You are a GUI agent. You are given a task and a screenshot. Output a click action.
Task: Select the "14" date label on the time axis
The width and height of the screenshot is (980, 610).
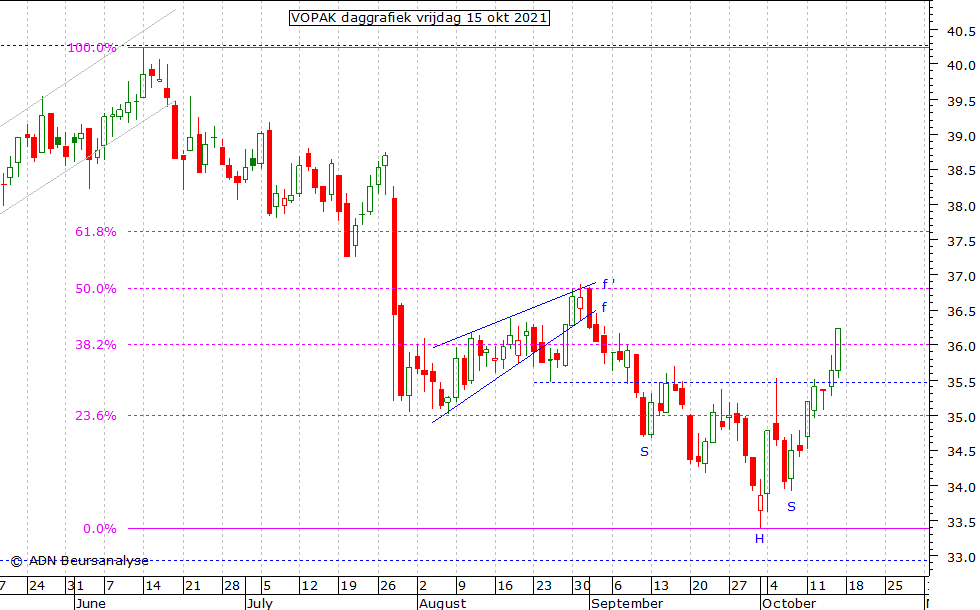[x=153, y=586]
